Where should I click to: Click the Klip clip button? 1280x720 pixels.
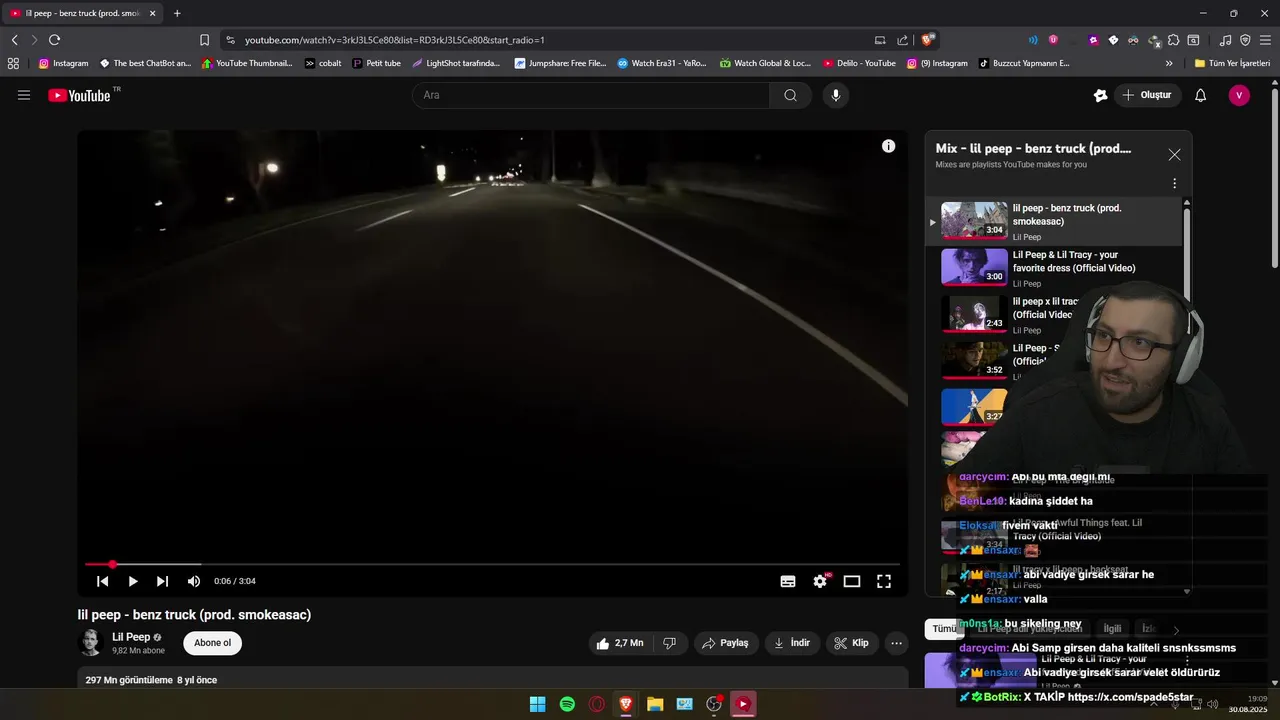coord(852,643)
